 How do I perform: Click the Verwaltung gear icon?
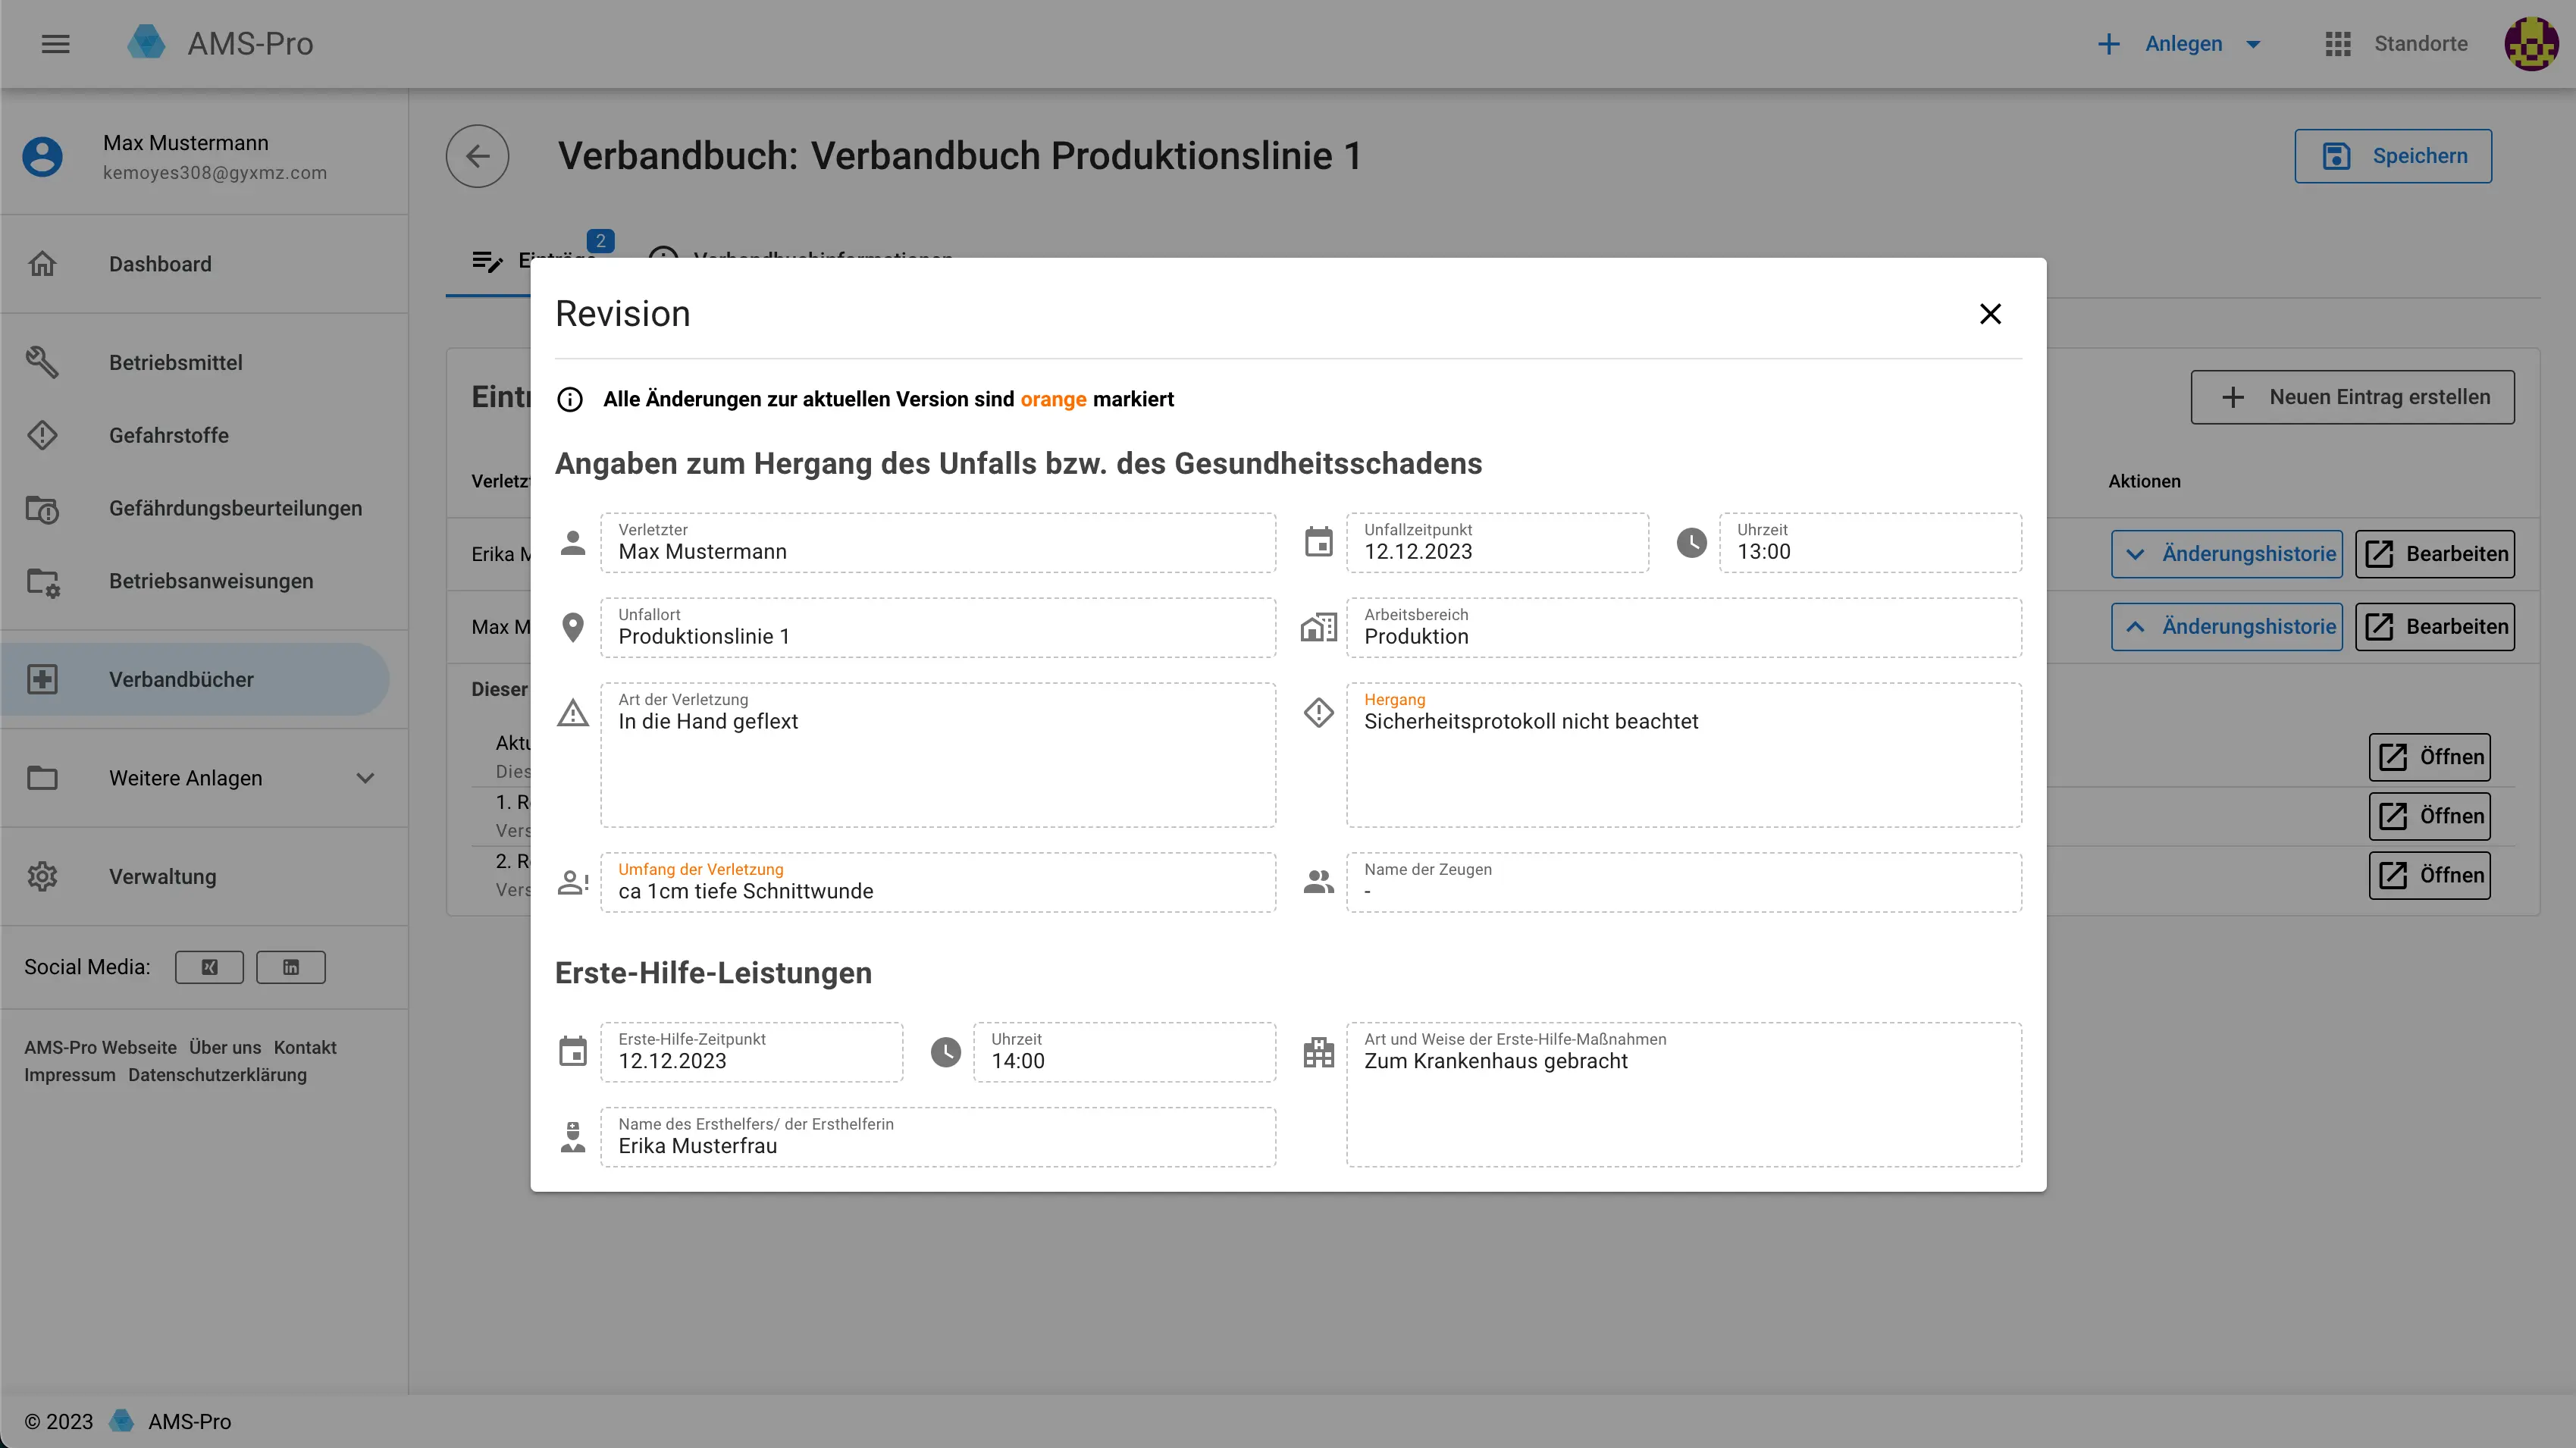(x=42, y=877)
